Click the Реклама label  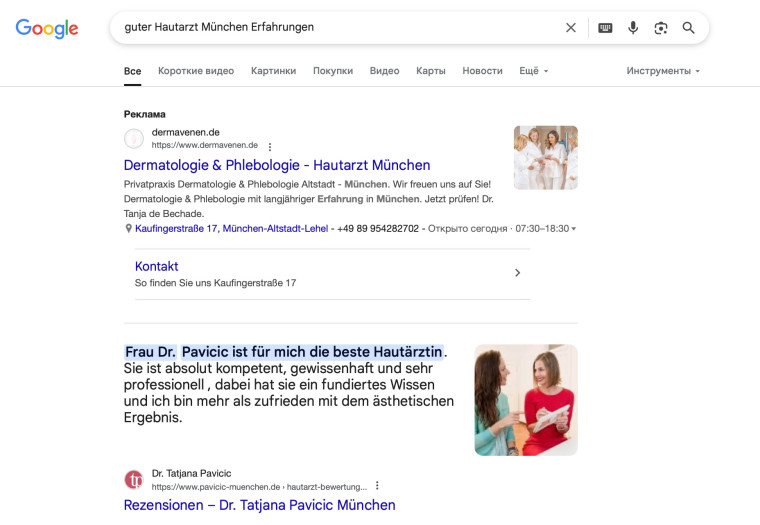(144, 114)
